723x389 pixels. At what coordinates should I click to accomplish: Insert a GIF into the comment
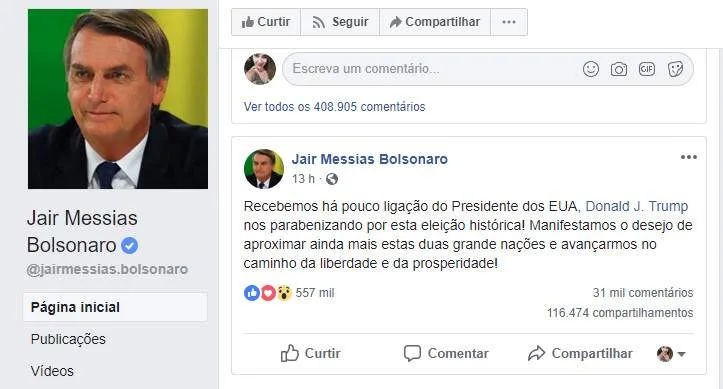647,69
